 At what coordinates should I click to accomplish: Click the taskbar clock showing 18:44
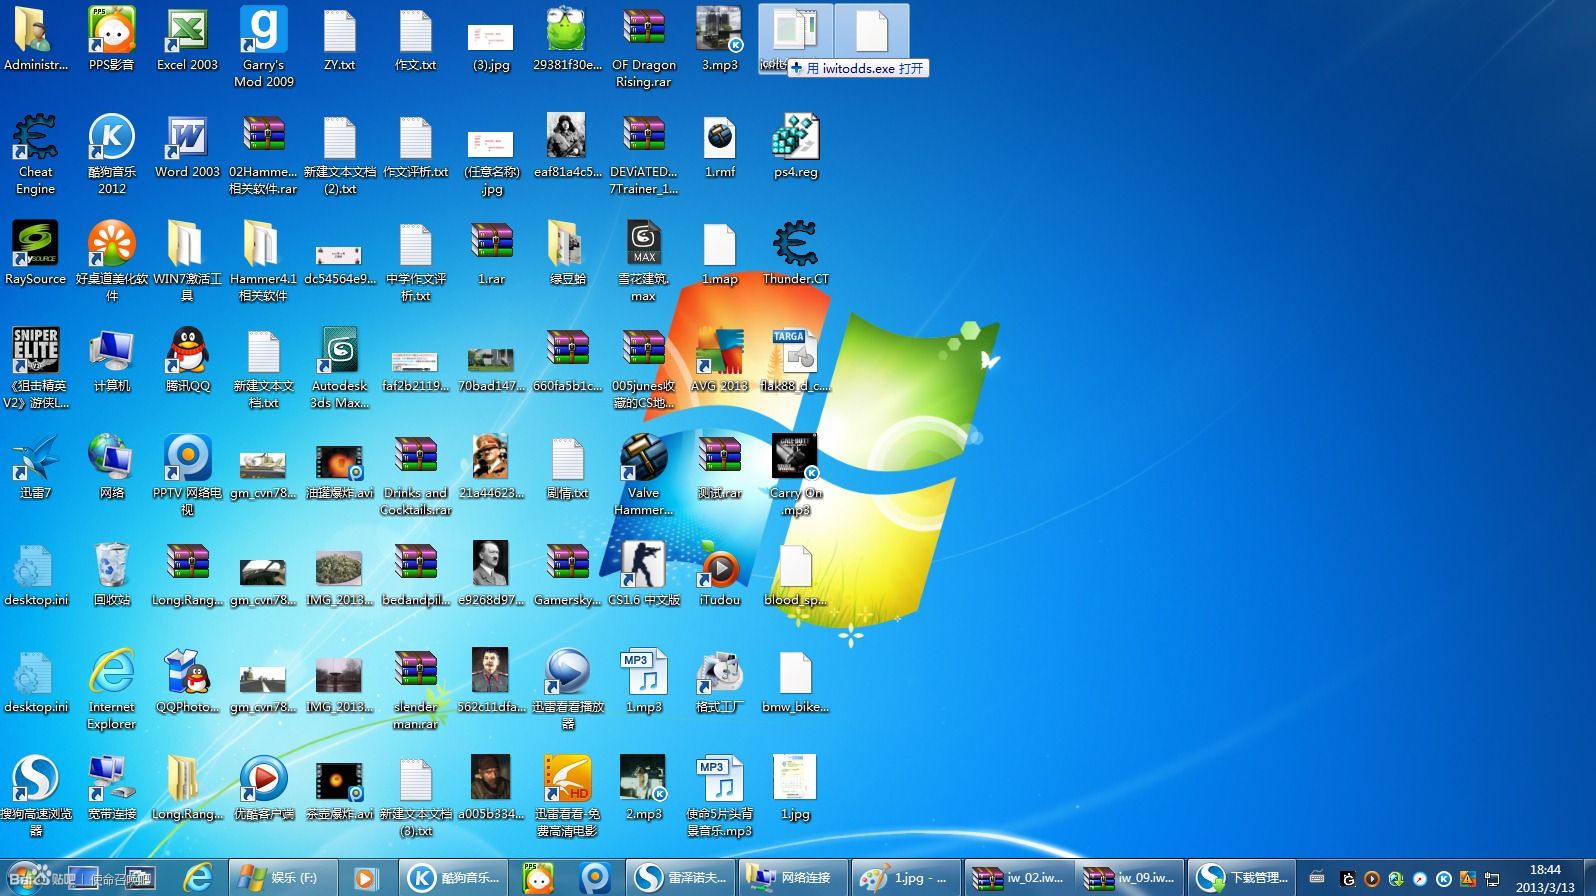1545,878
